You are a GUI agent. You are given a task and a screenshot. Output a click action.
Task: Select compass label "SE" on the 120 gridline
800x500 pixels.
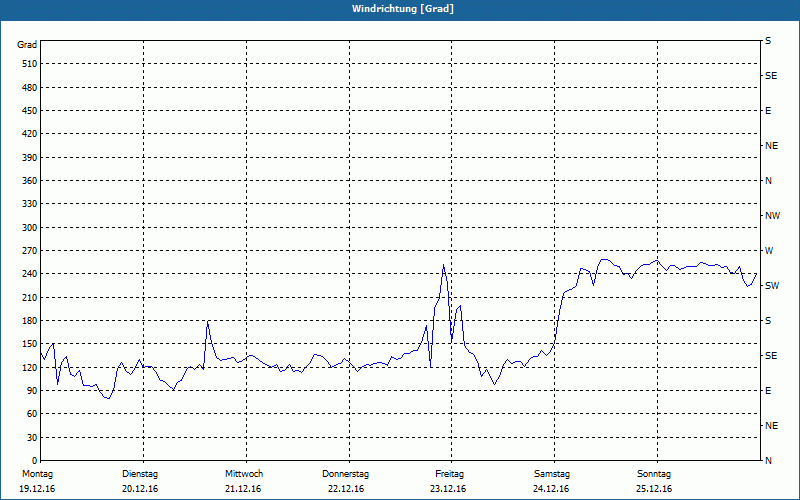tap(771, 356)
